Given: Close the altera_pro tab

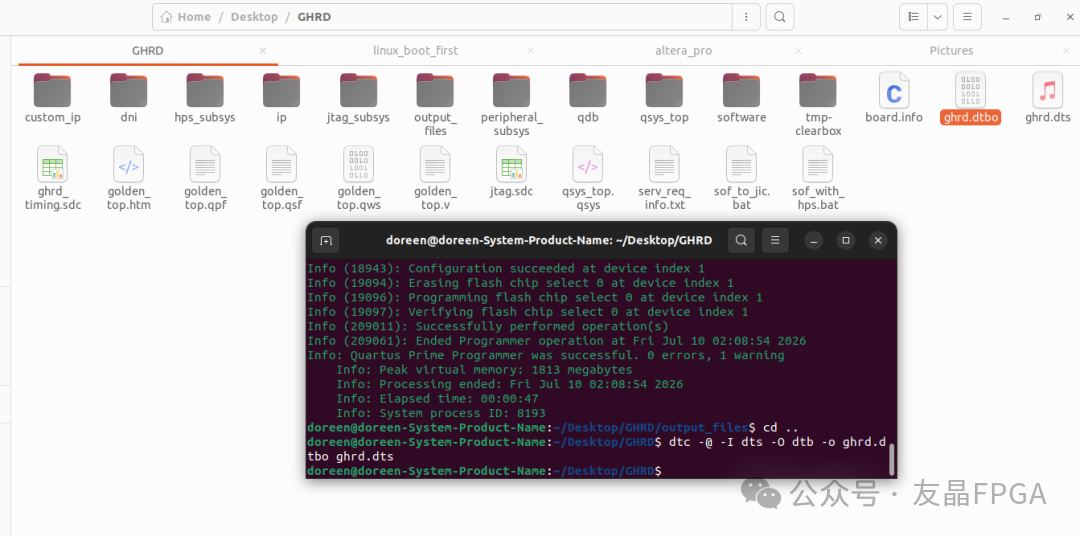Looking at the screenshot, I should click(798, 51).
